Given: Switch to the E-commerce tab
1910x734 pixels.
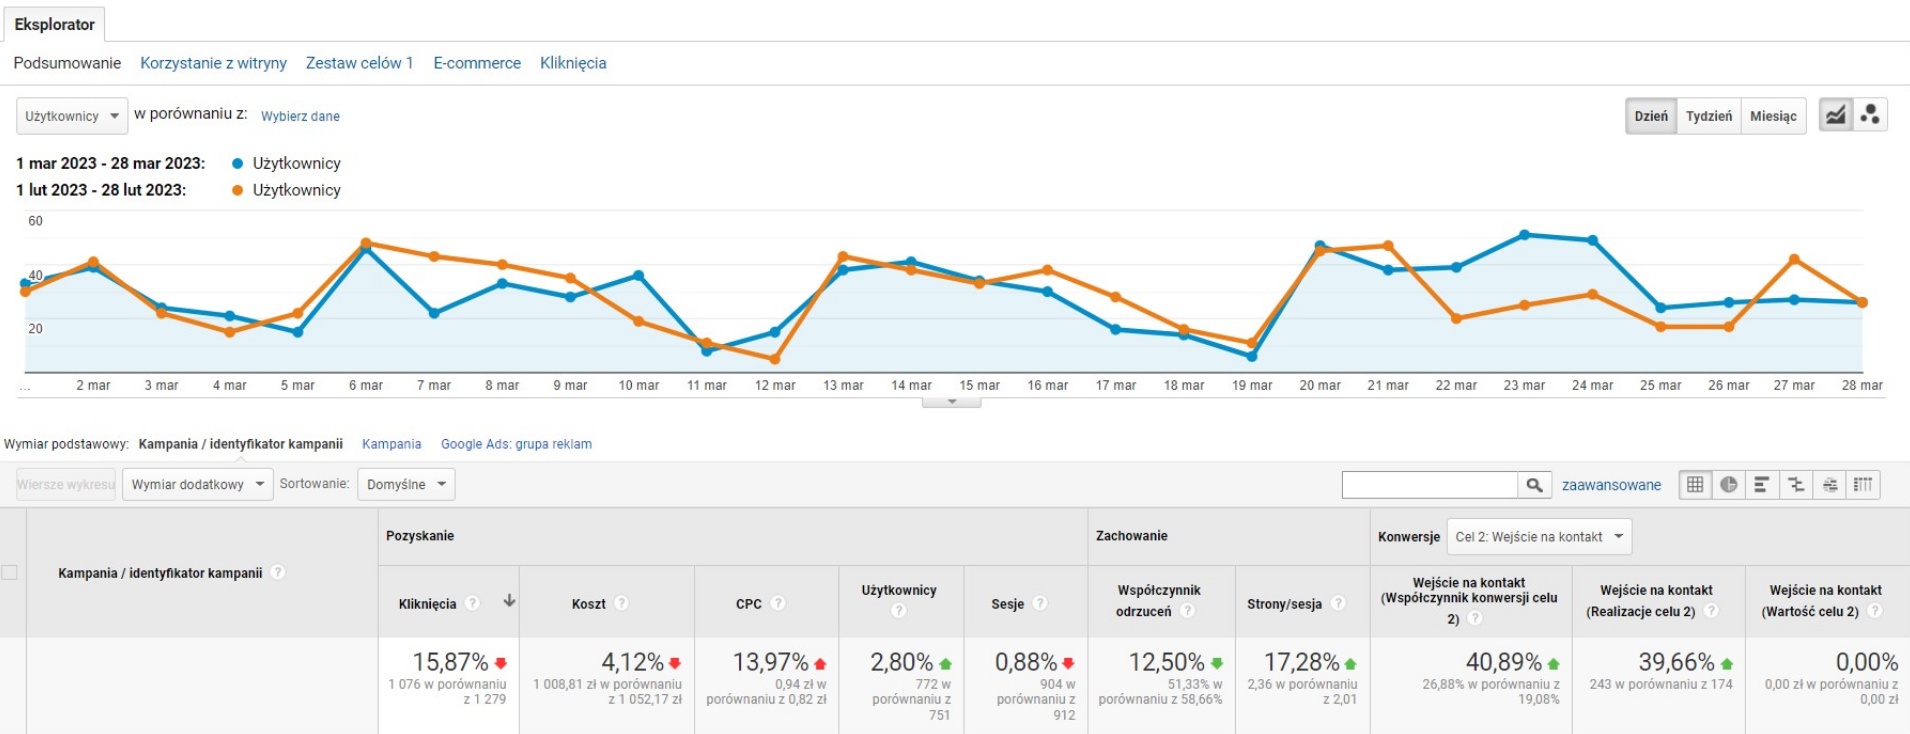Looking at the screenshot, I should point(477,63).
